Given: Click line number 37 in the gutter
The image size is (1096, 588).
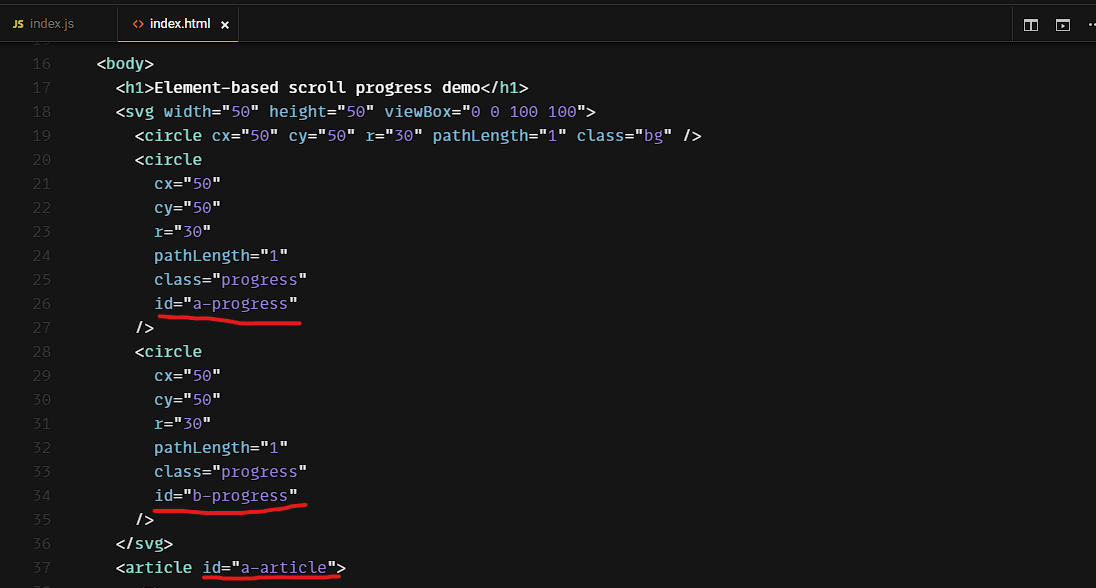Looking at the screenshot, I should pos(41,568).
